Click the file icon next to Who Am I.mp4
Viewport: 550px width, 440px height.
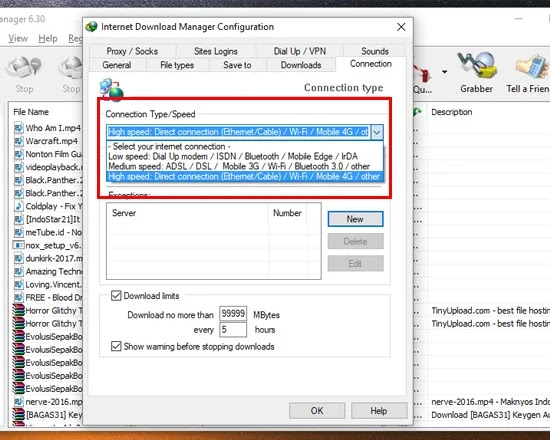tap(19, 128)
